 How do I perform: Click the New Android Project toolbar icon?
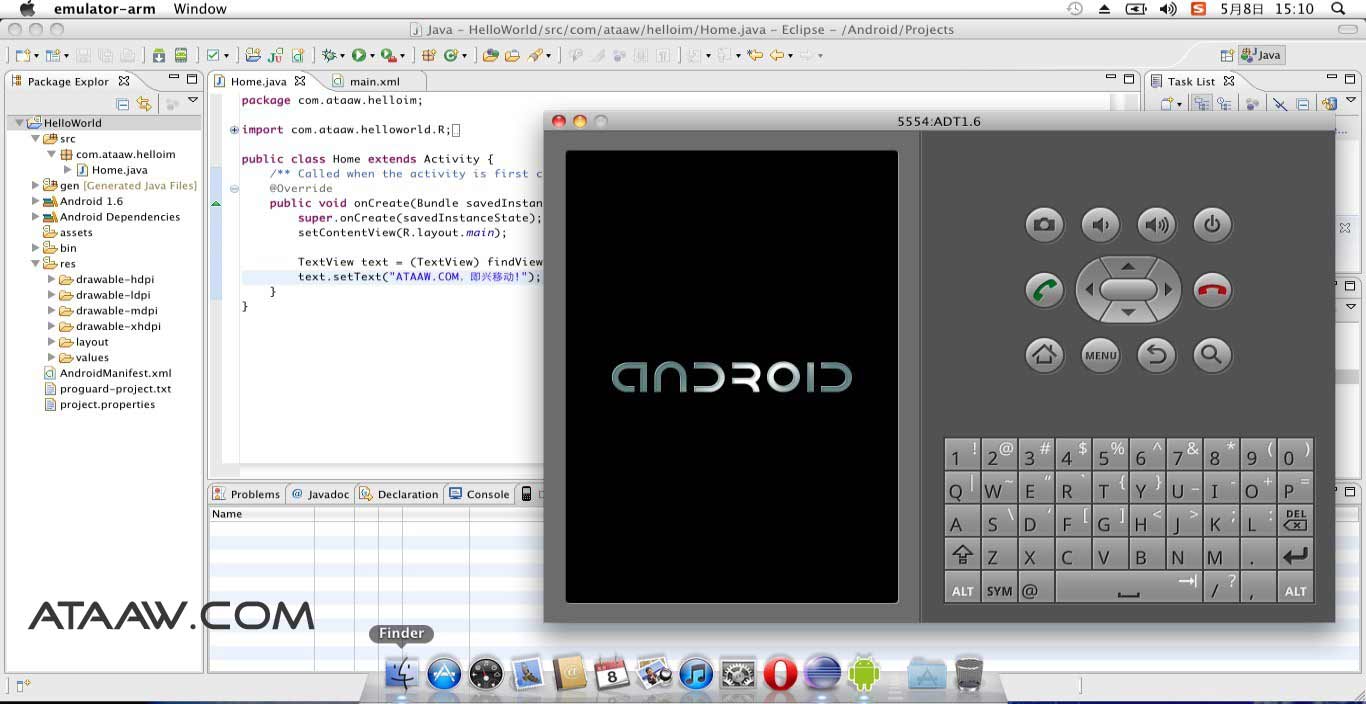tap(252, 55)
